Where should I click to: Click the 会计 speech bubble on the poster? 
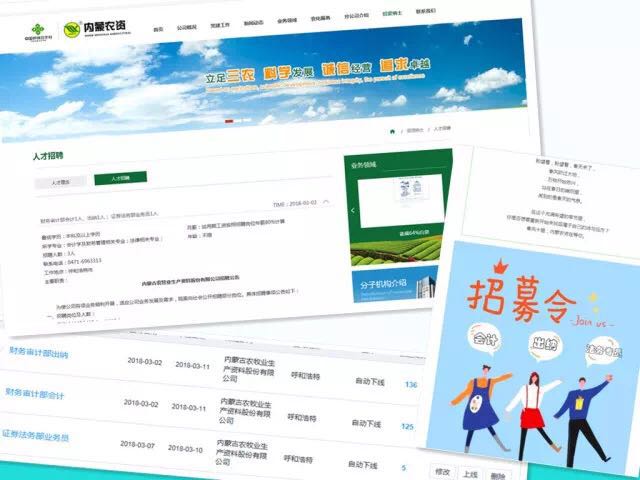click(484, 338)
